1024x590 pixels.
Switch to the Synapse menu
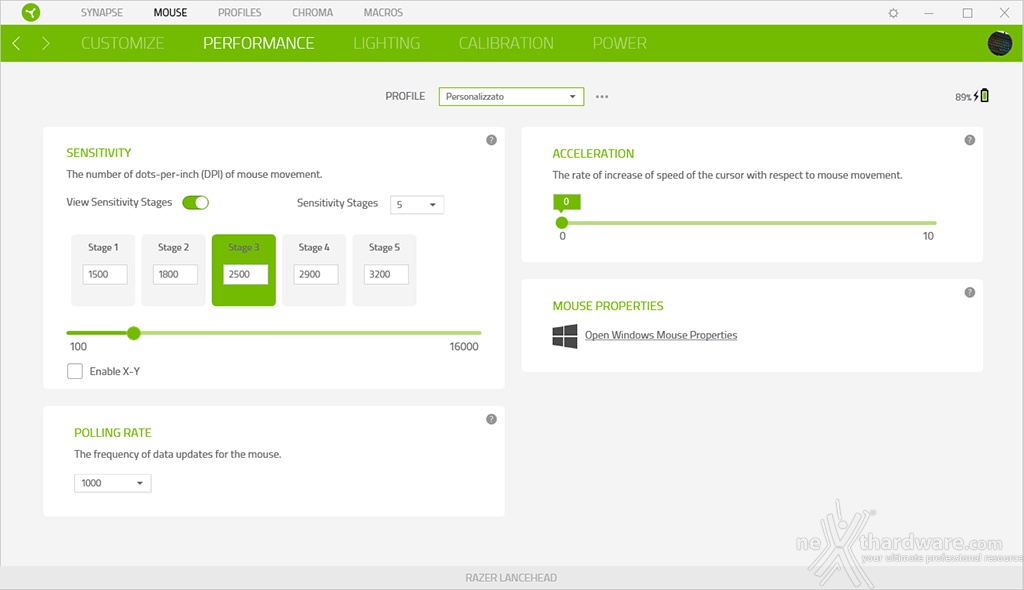coord(102,12)
